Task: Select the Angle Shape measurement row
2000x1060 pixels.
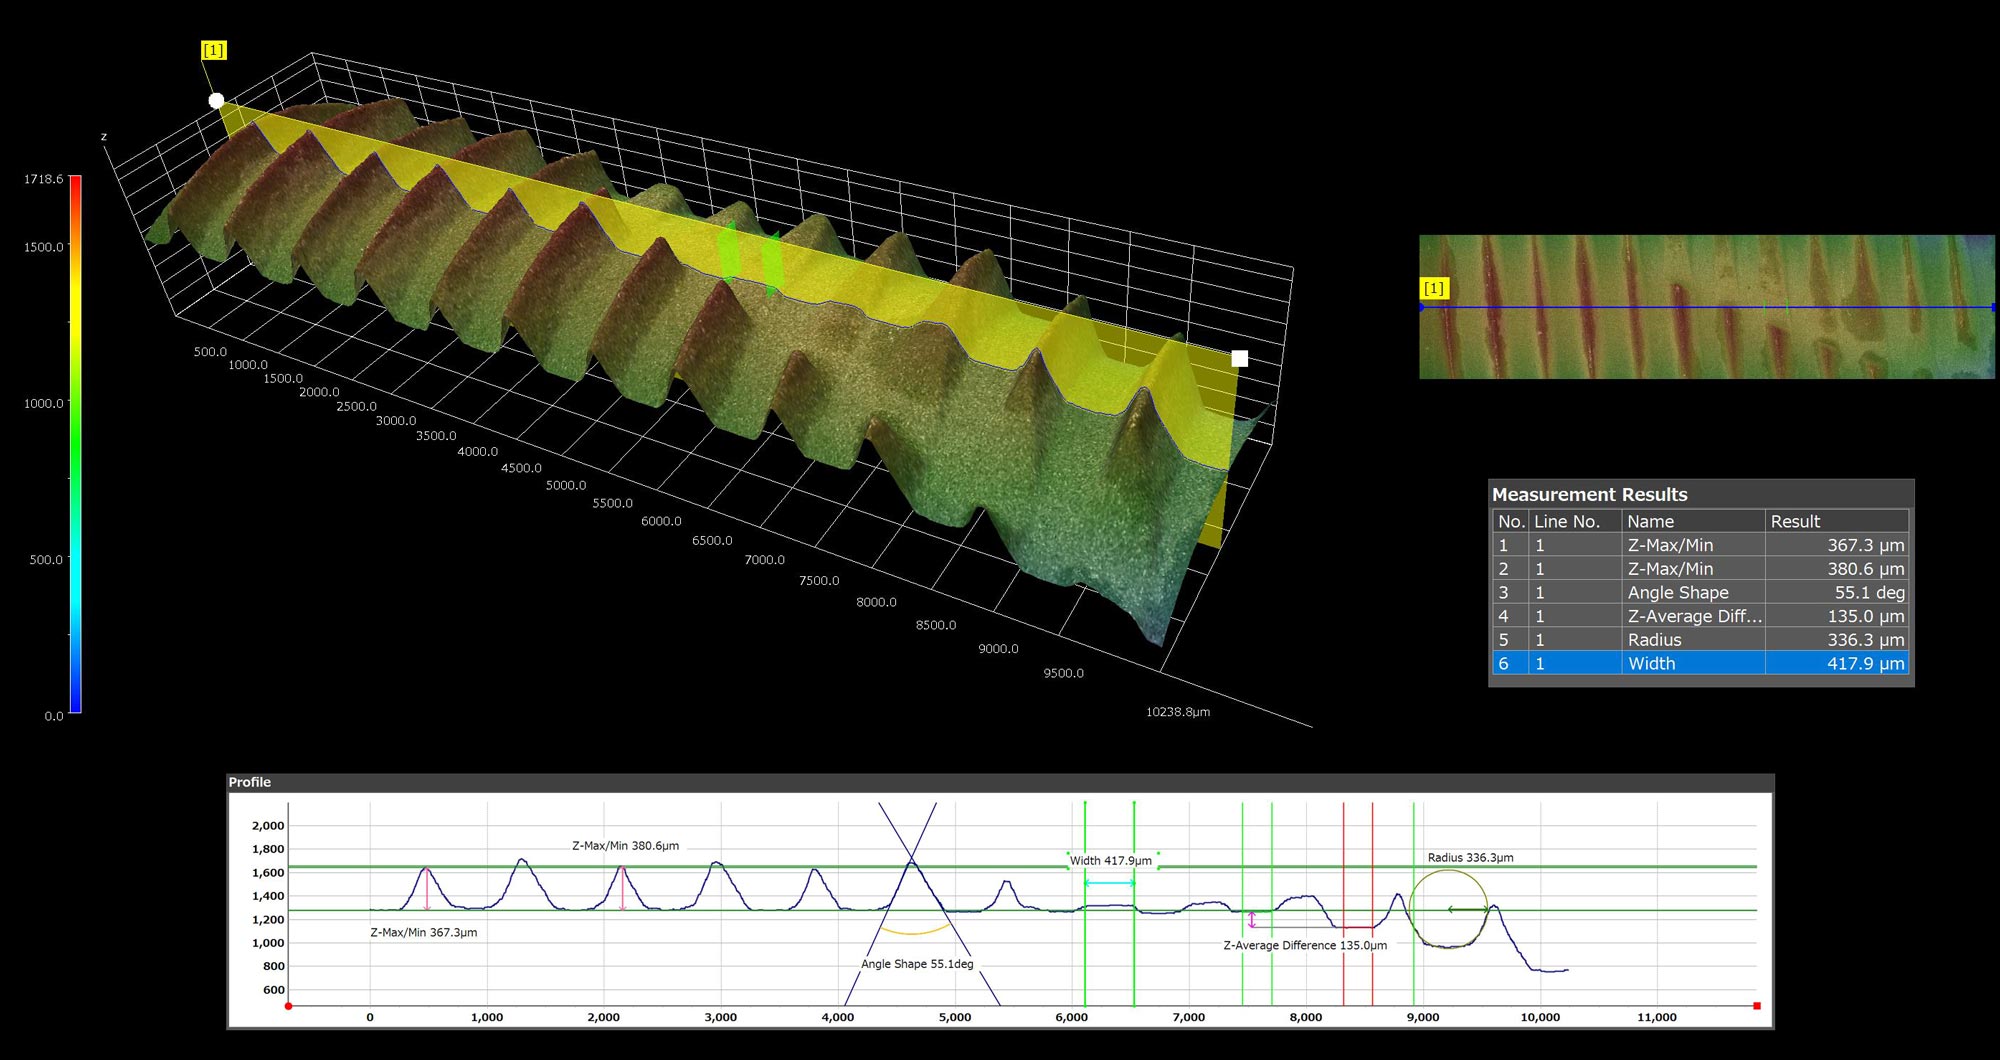Action: 1700,592
